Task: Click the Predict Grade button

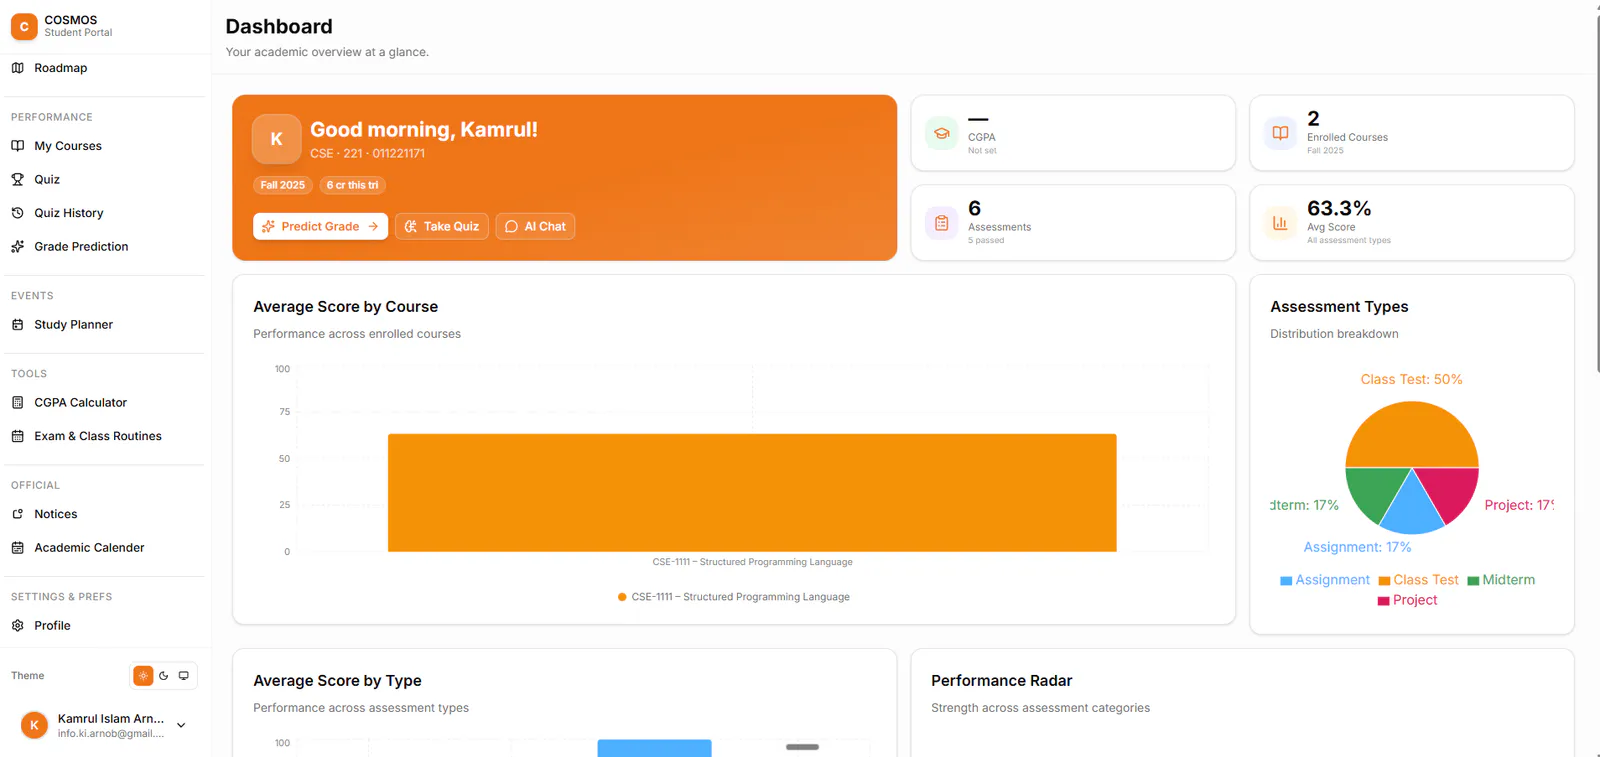Action: [x=320, y=226]
